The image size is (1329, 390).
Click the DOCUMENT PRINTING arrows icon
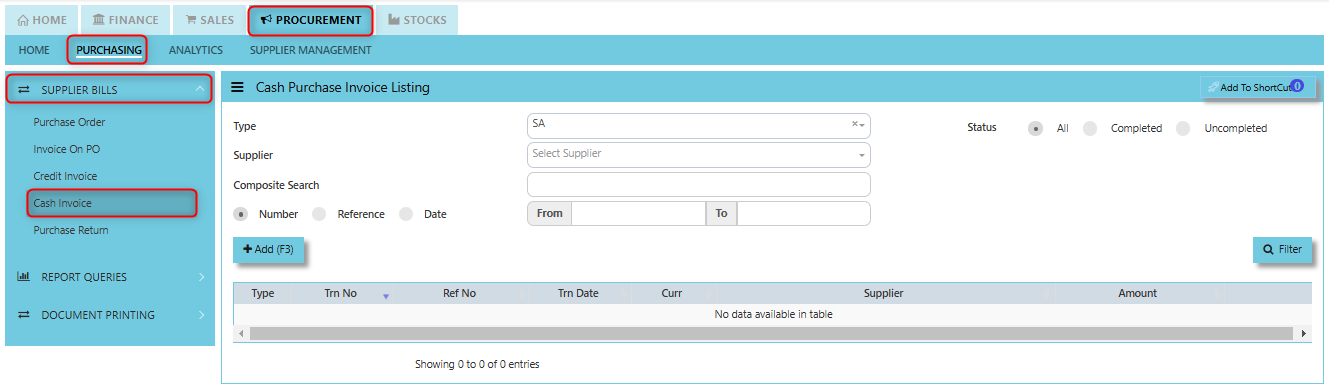tap(24, 315)
